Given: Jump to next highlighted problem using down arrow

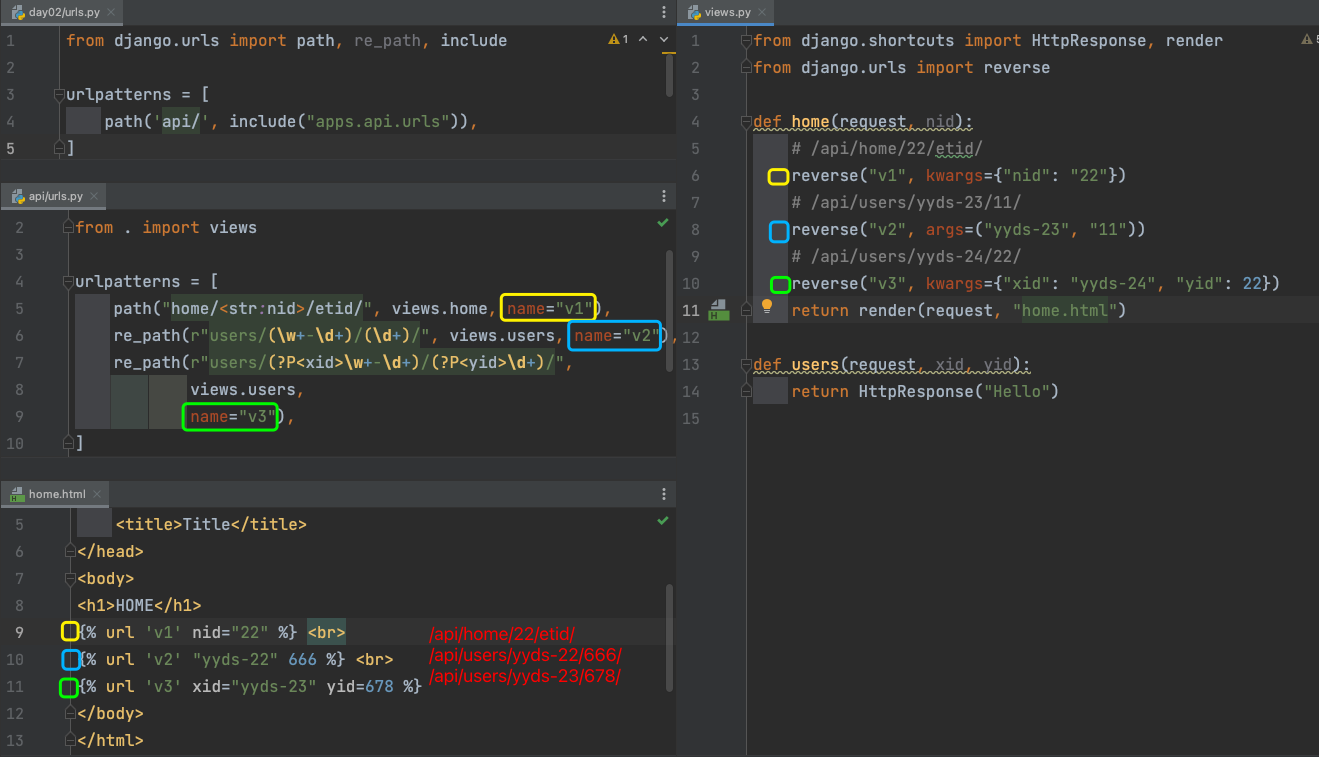Looking at the screenshot, I should [x=663, y=40].
